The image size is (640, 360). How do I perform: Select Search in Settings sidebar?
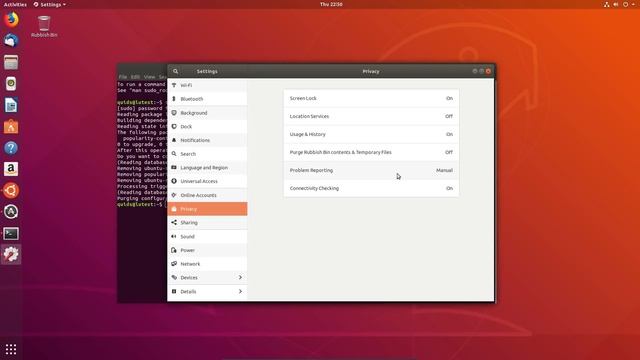pyautogui.click(x=207, y=154)
